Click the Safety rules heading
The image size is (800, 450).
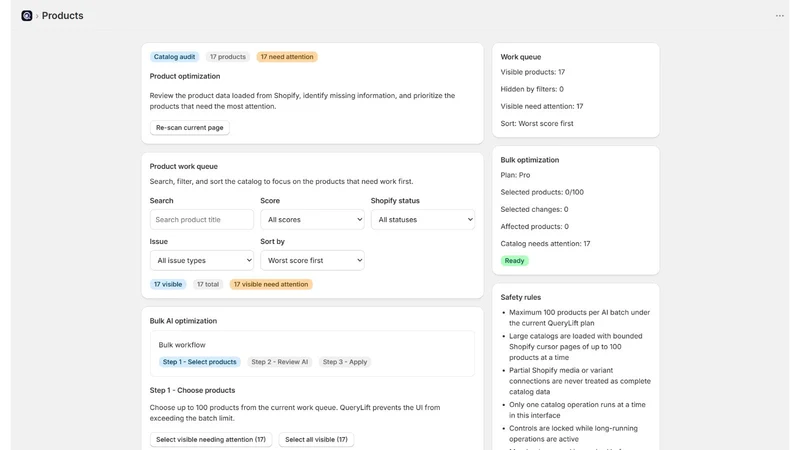(520, 297)
